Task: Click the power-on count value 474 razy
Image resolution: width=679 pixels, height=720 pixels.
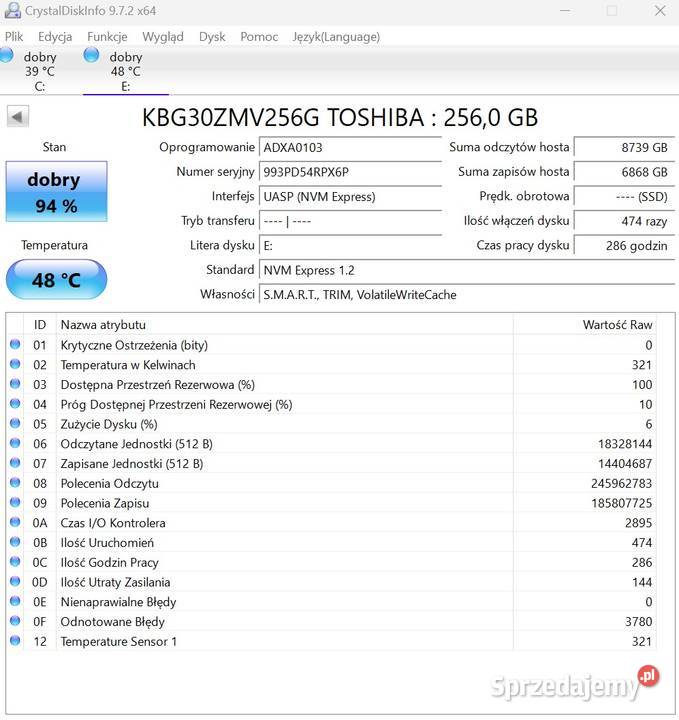Action: pos(624,221)
